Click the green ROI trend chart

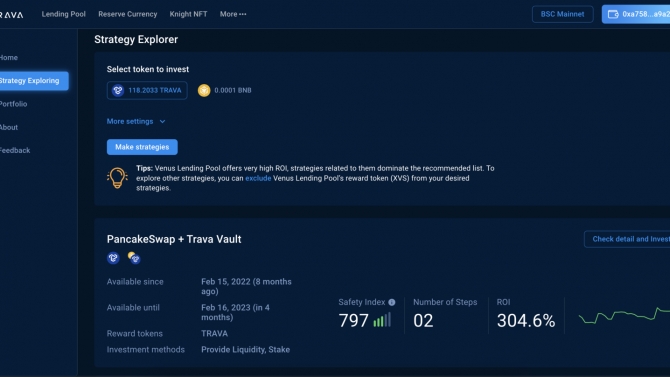[624, 315]
